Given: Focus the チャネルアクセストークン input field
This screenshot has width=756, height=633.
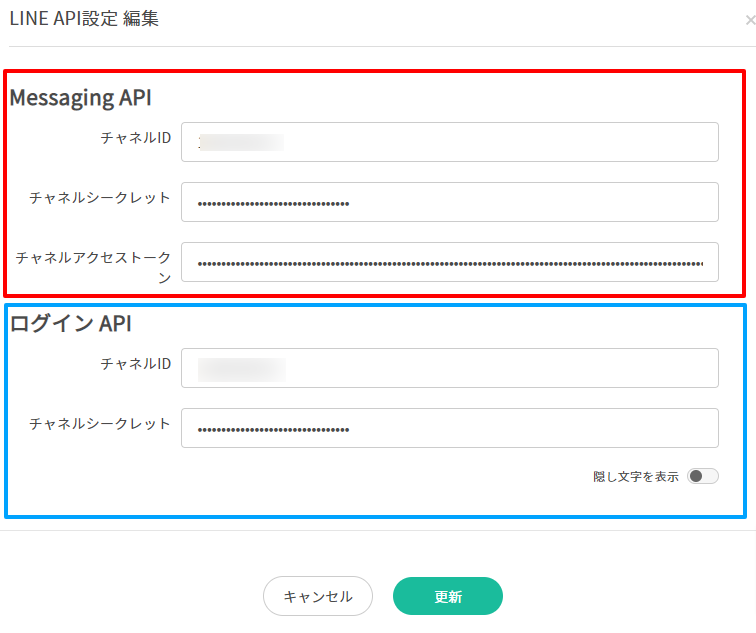Looking at the screenshot, I should (450, 262).
